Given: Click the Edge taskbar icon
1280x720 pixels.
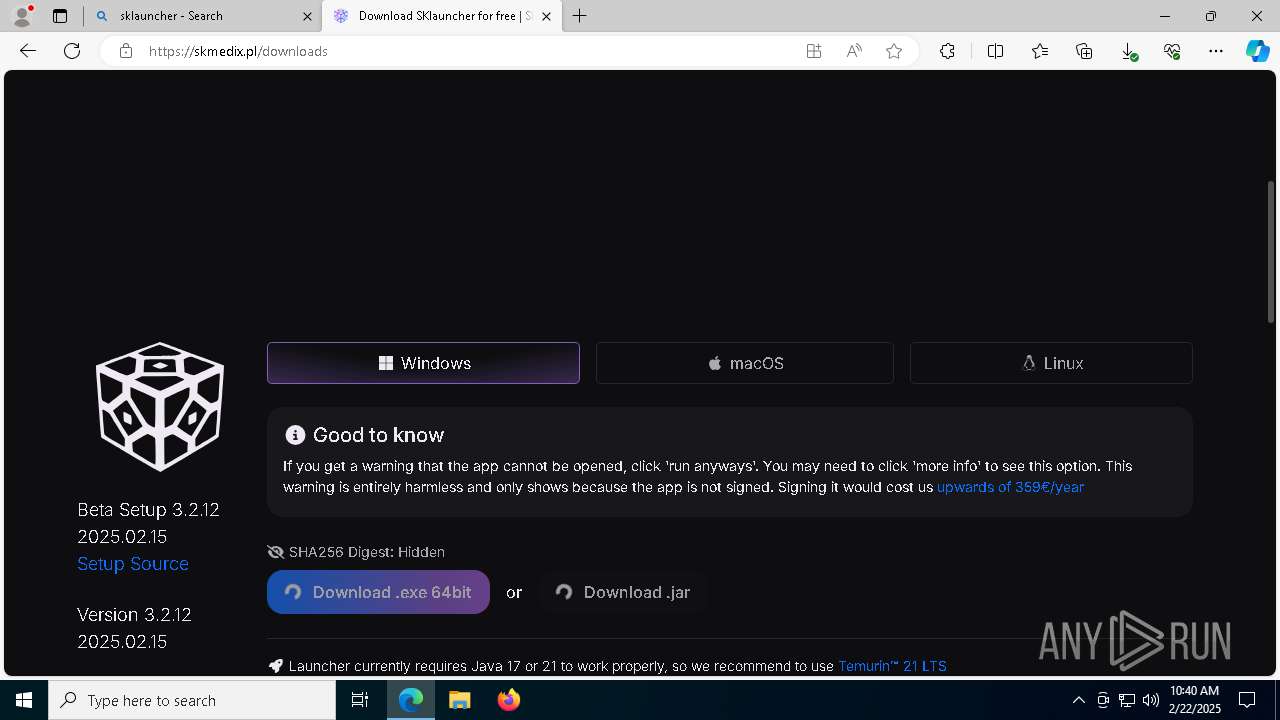Looking at the screenshot, I should (x=411, y=700).
